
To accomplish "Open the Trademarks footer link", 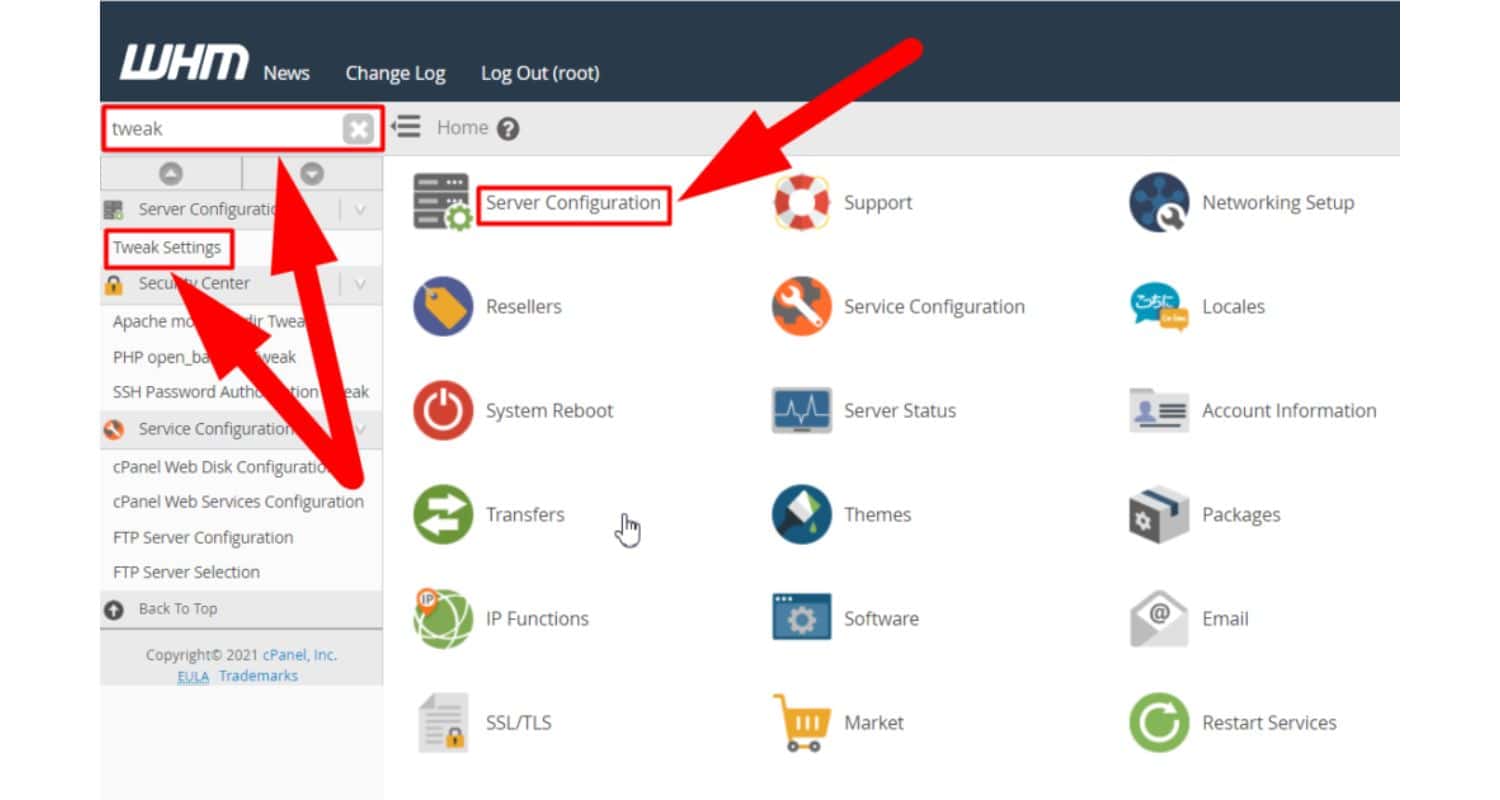I will coord(258,676).
